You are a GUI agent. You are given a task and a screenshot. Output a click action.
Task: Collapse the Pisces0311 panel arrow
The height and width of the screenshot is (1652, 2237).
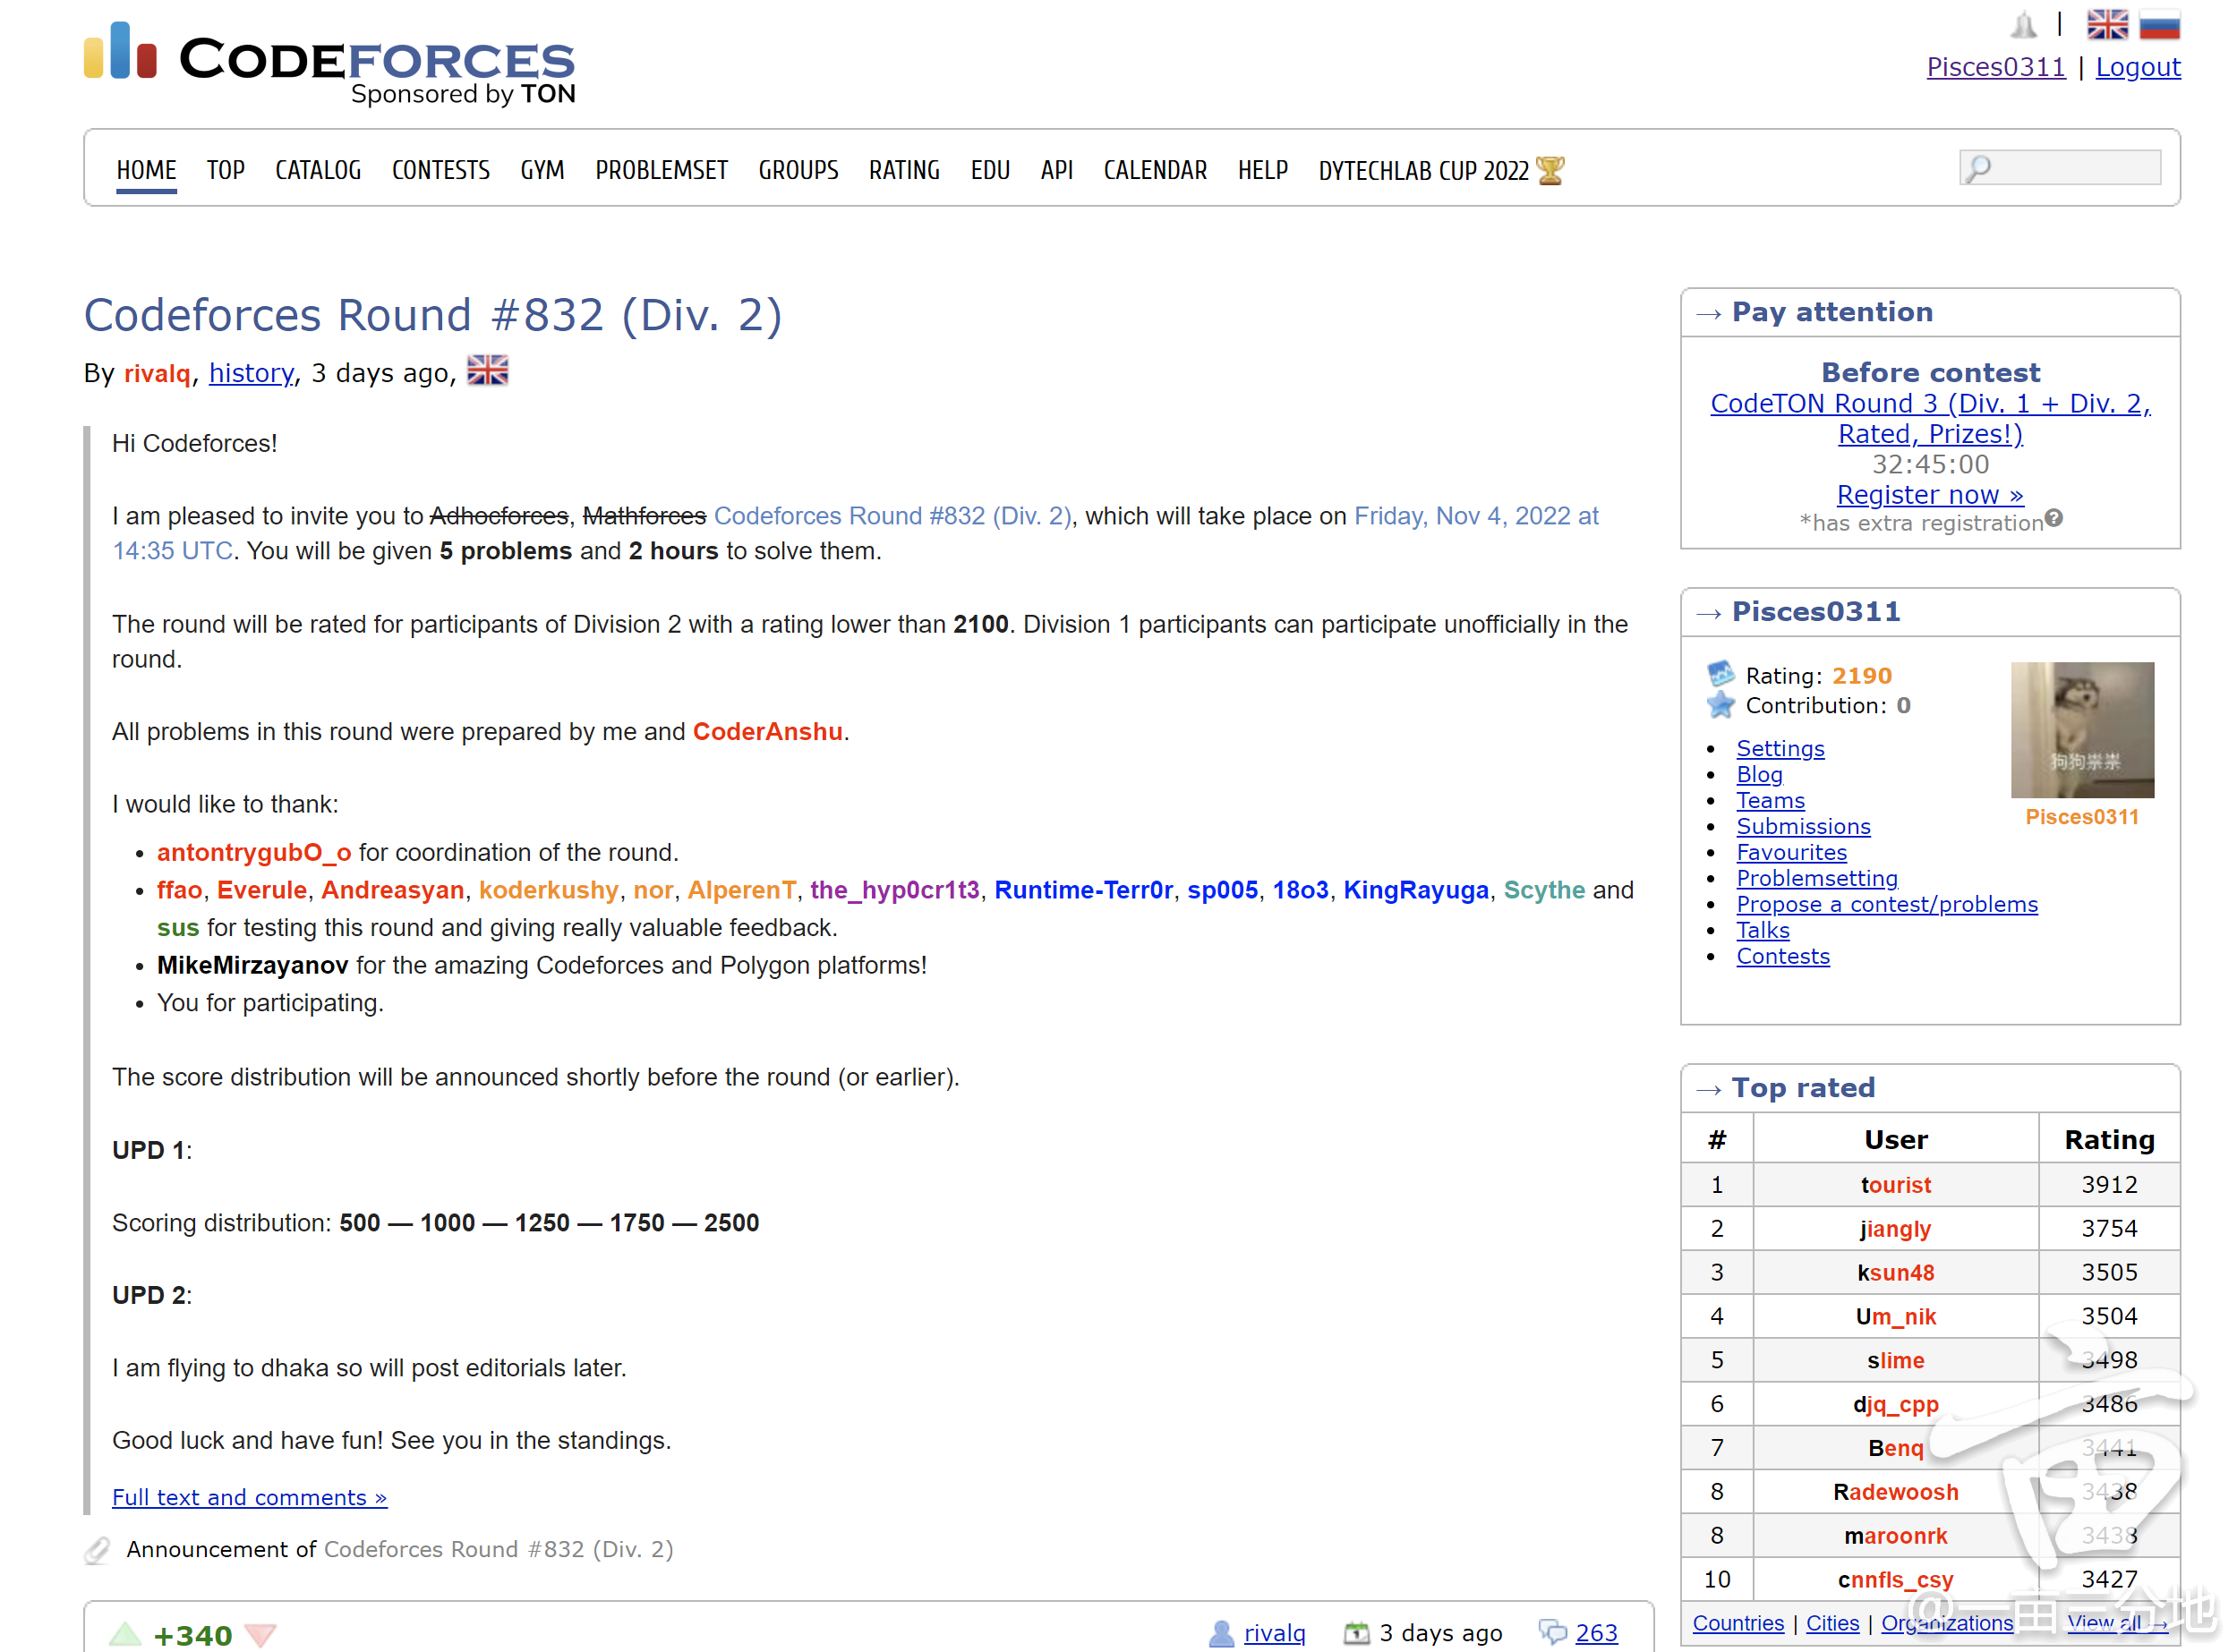[x=1710, y=612]
